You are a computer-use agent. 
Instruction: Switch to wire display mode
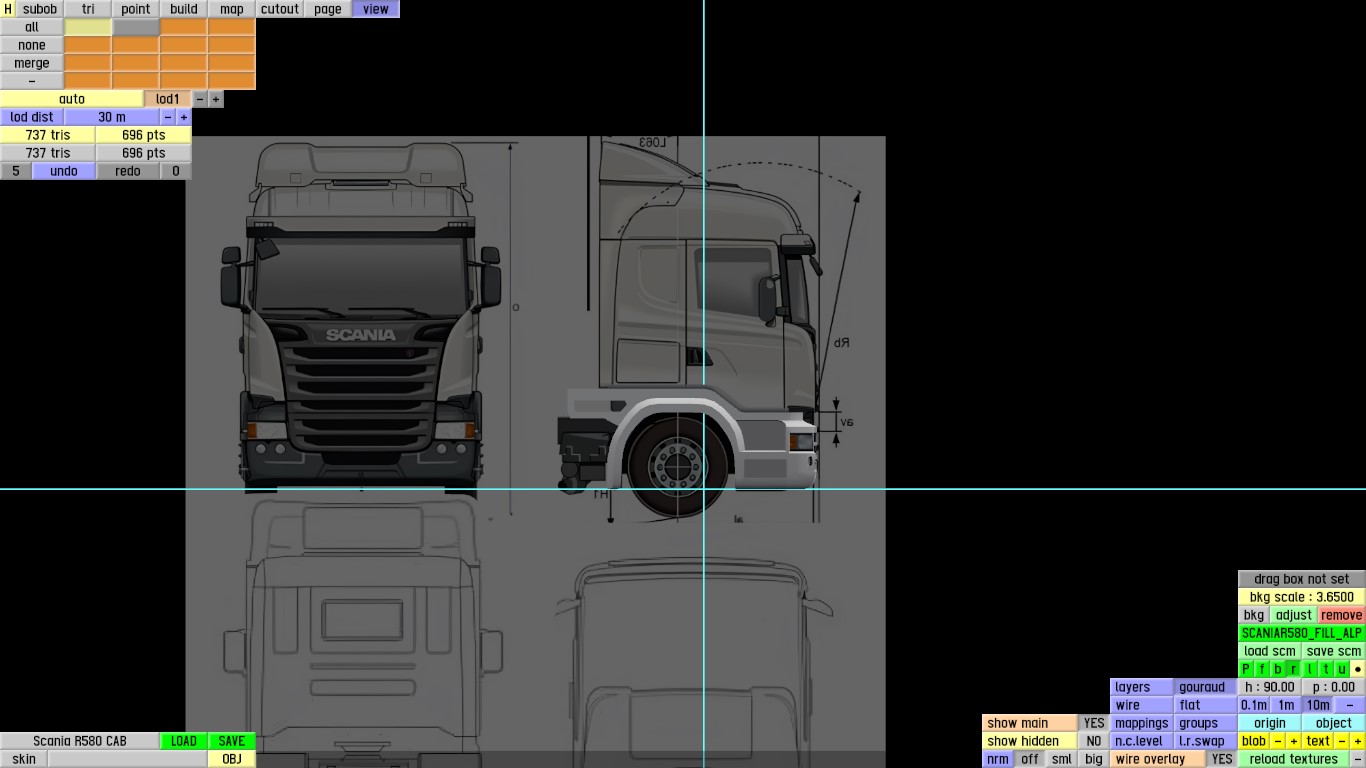click(x=1142, y=705)
